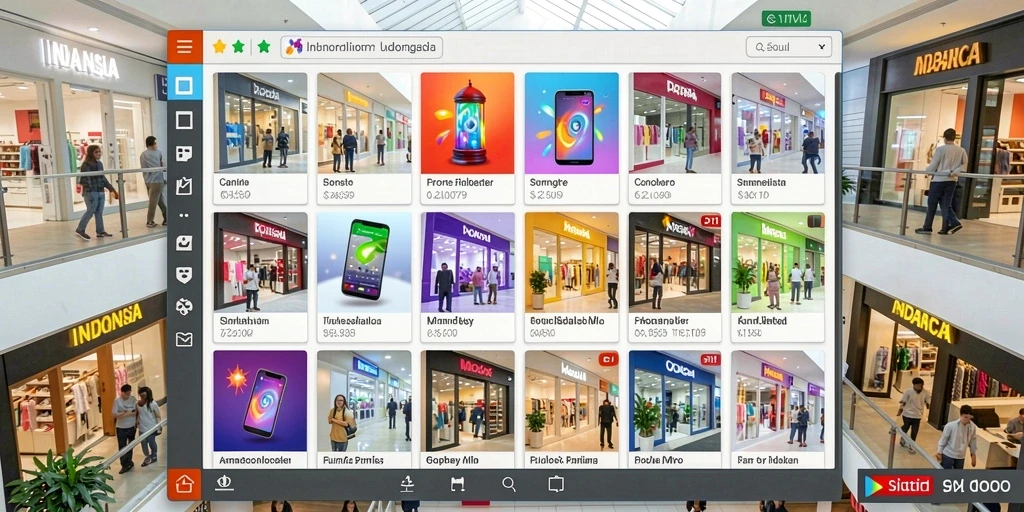Viewport: 1024px width, 512px height.
Task: Click the two-dots sidebar icon
Action: [184, 215]
